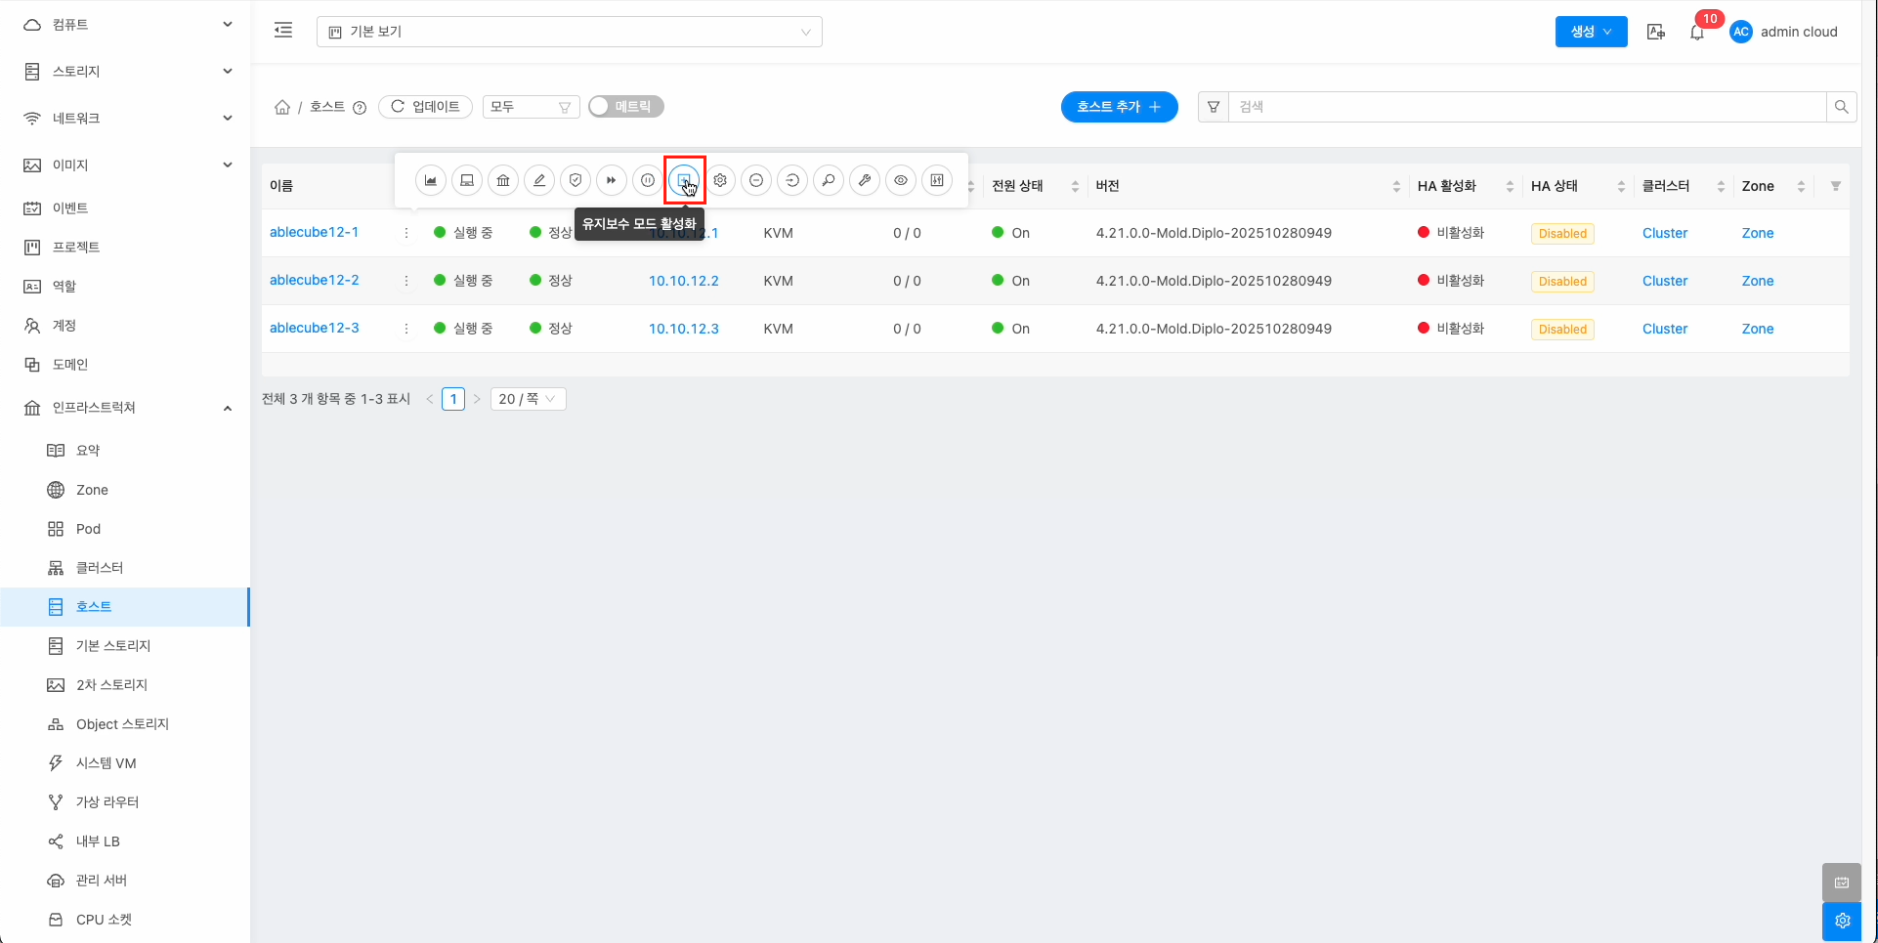Click the 호스트 추가 button
The height and width of the screenshot is (943, 1878).
click(x=1118, y=107)
